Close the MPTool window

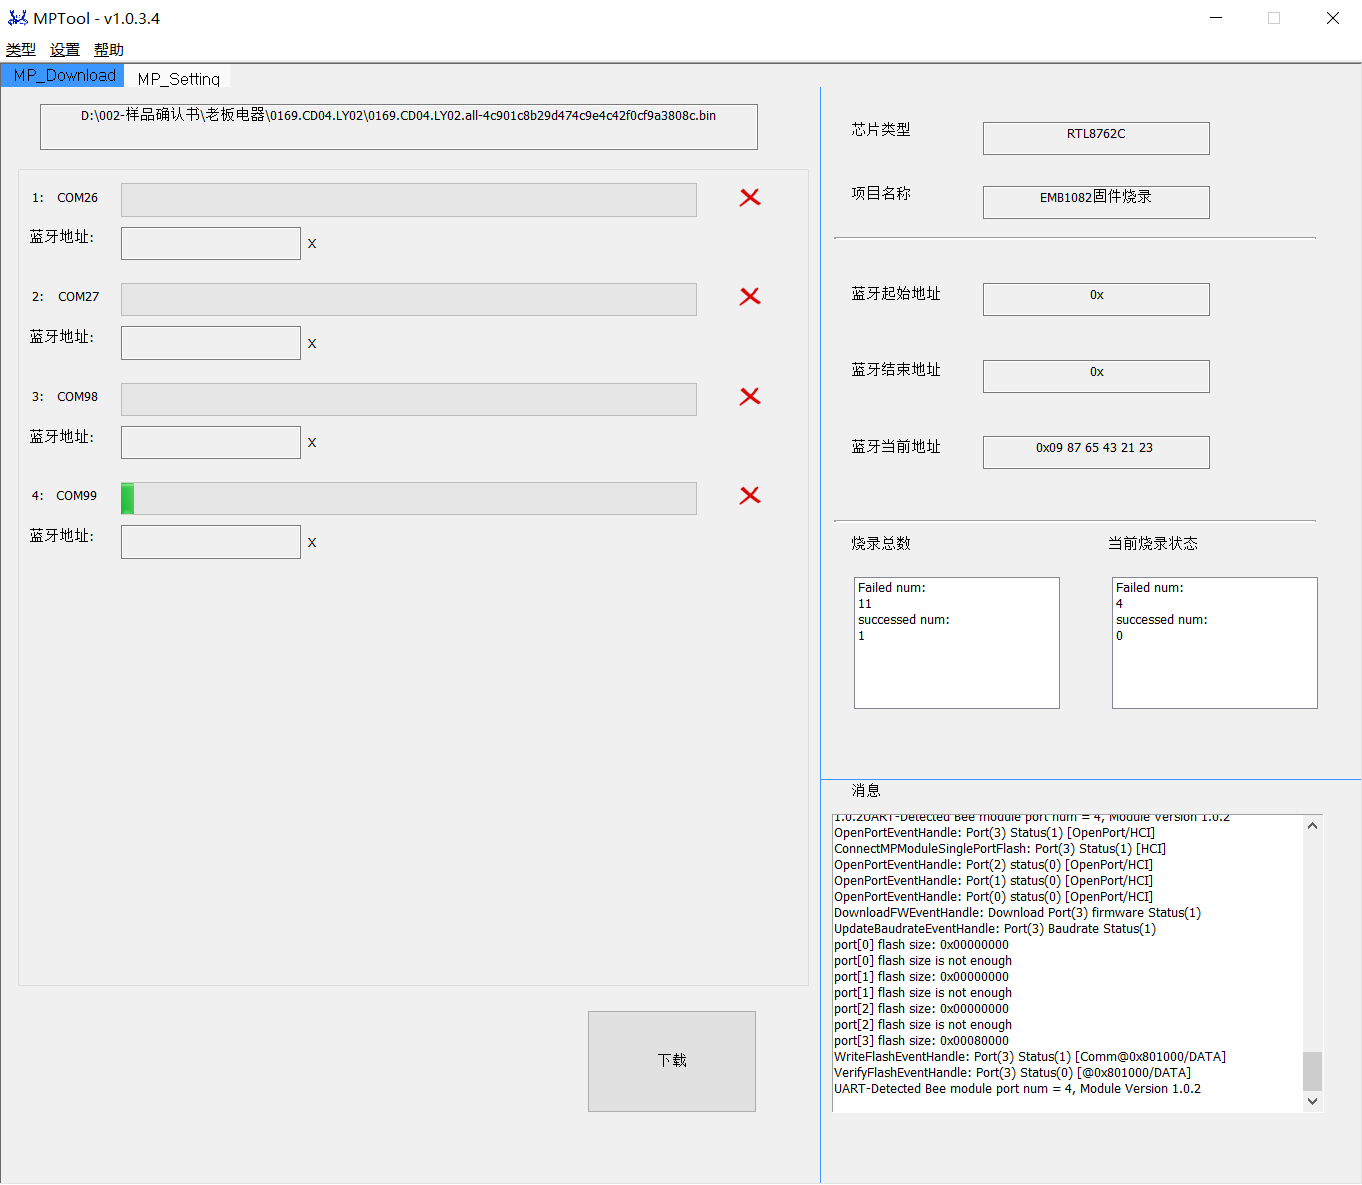click(x=1333, y=18)
